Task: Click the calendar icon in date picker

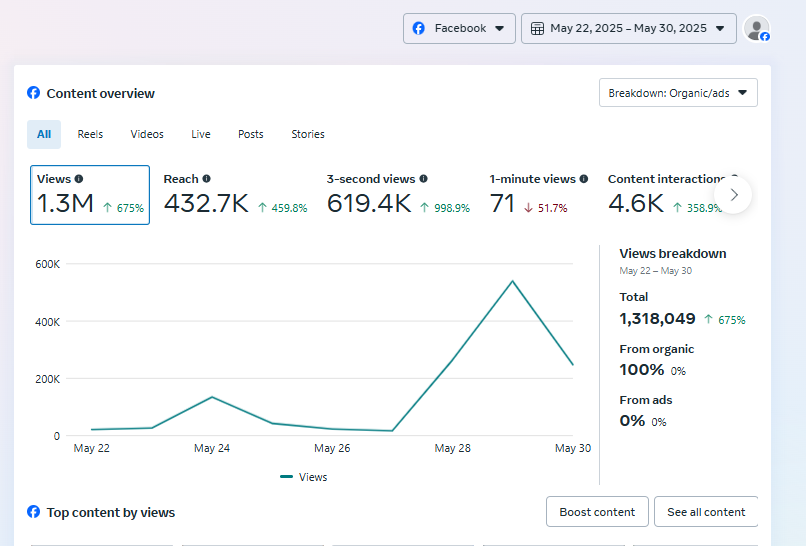Action: click(x=537, y=29)
